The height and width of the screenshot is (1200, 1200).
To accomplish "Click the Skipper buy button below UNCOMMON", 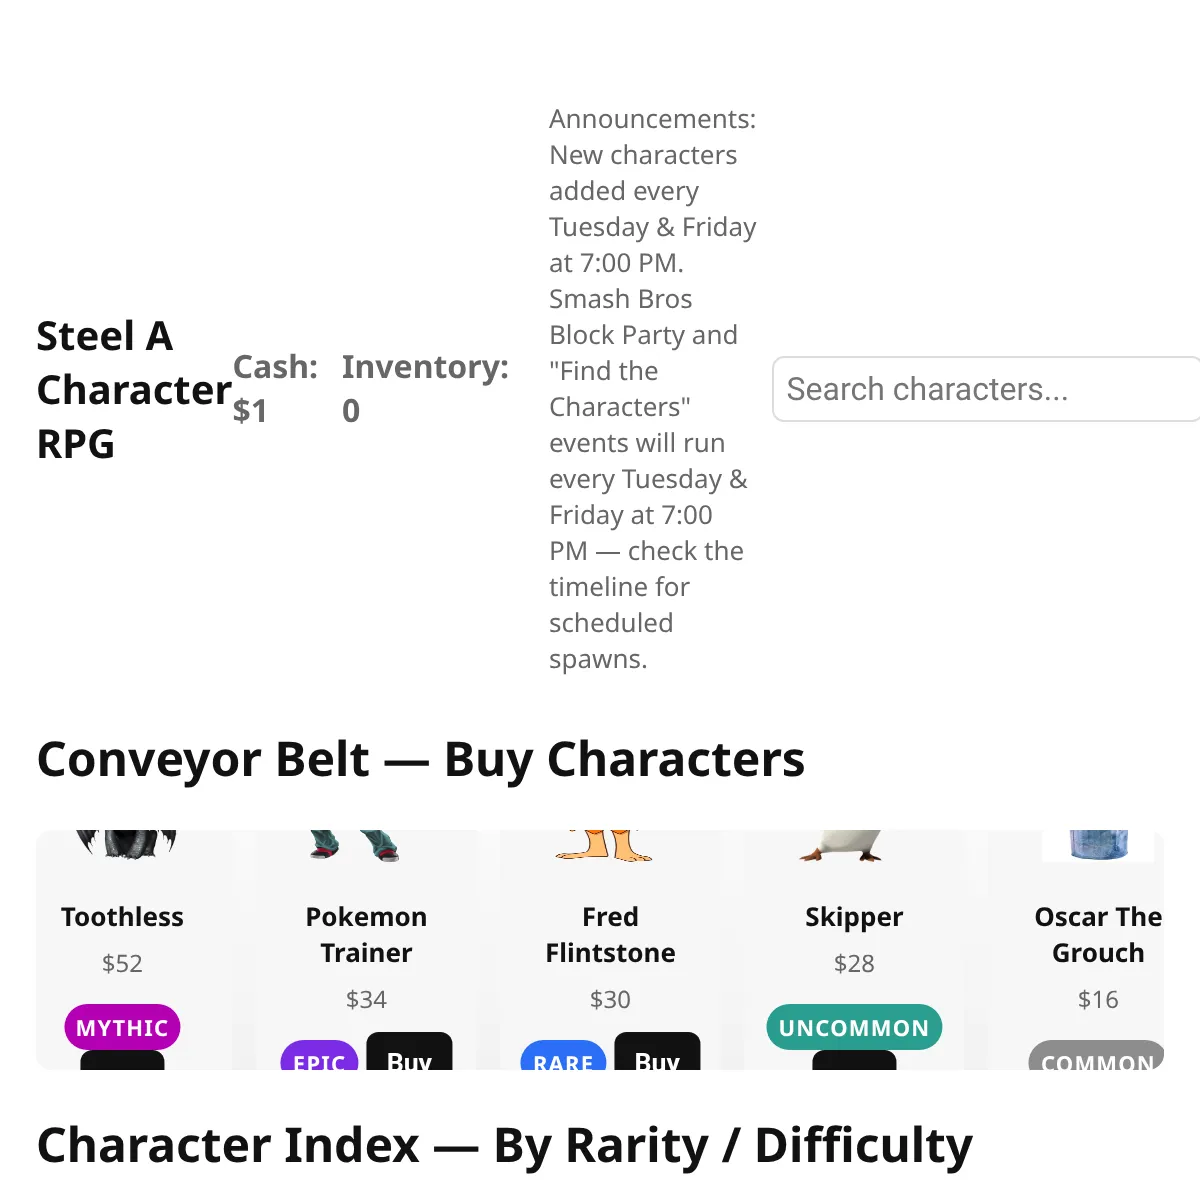I will [x=854, y=1060].
